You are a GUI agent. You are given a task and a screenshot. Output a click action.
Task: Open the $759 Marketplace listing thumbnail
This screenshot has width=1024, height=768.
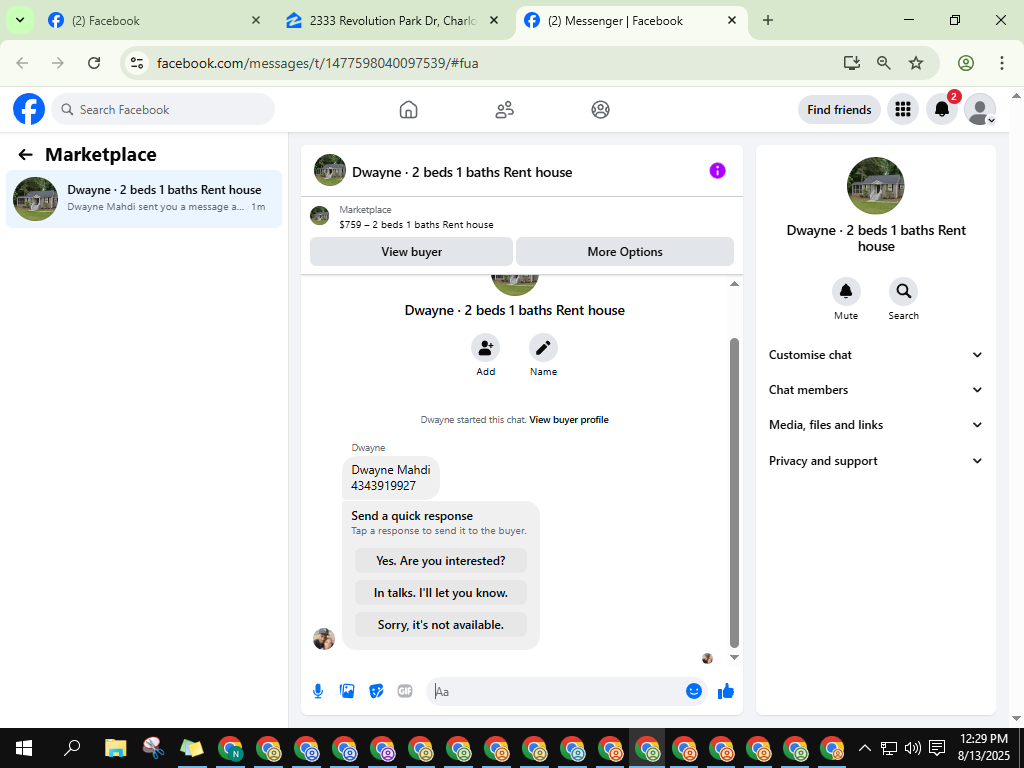pos(319,216)
